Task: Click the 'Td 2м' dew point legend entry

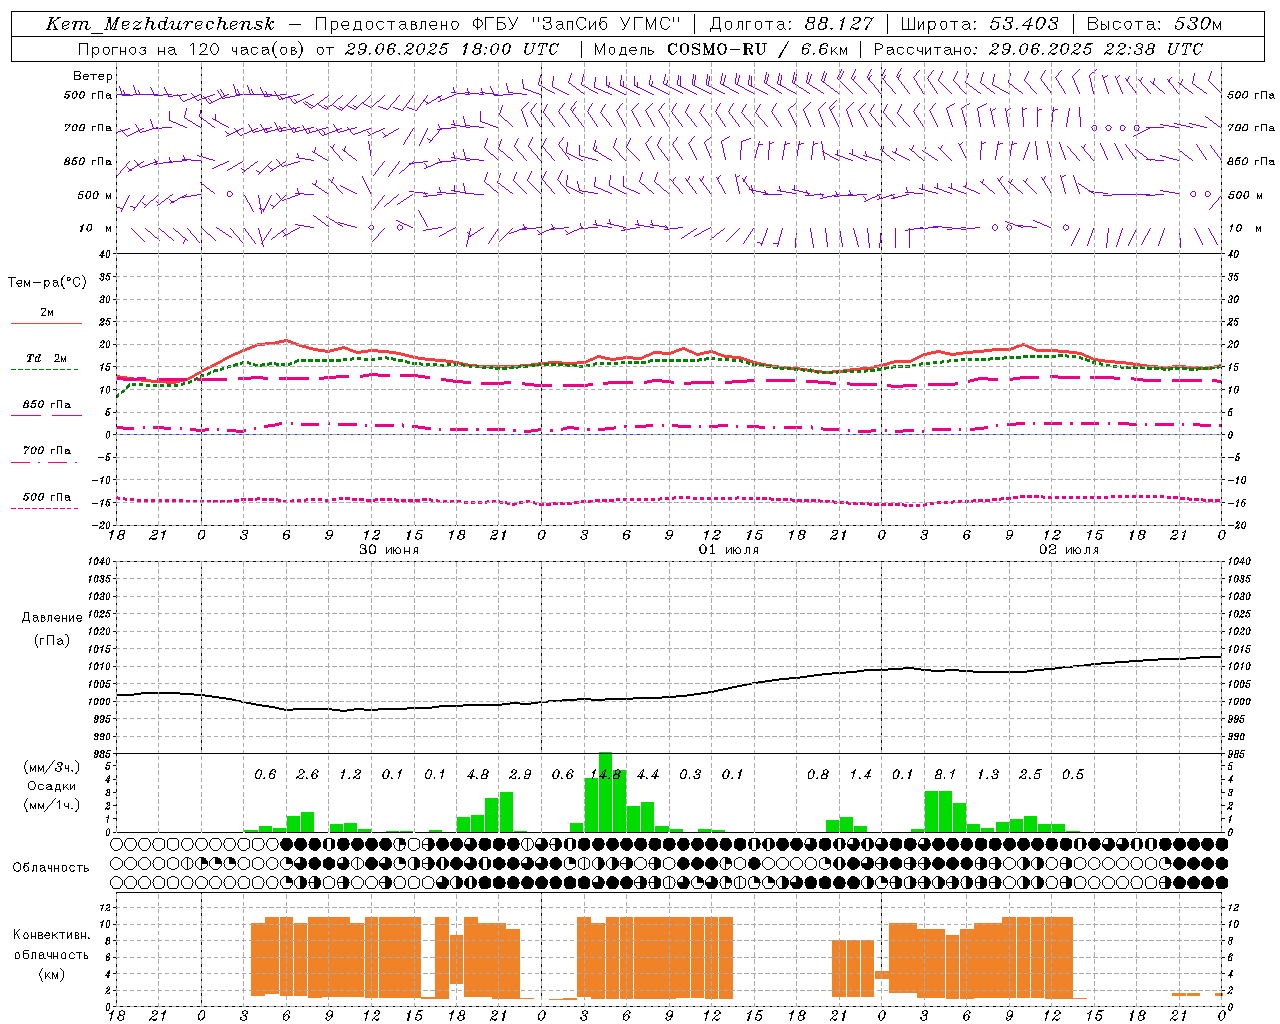Action: pos(47,358)
